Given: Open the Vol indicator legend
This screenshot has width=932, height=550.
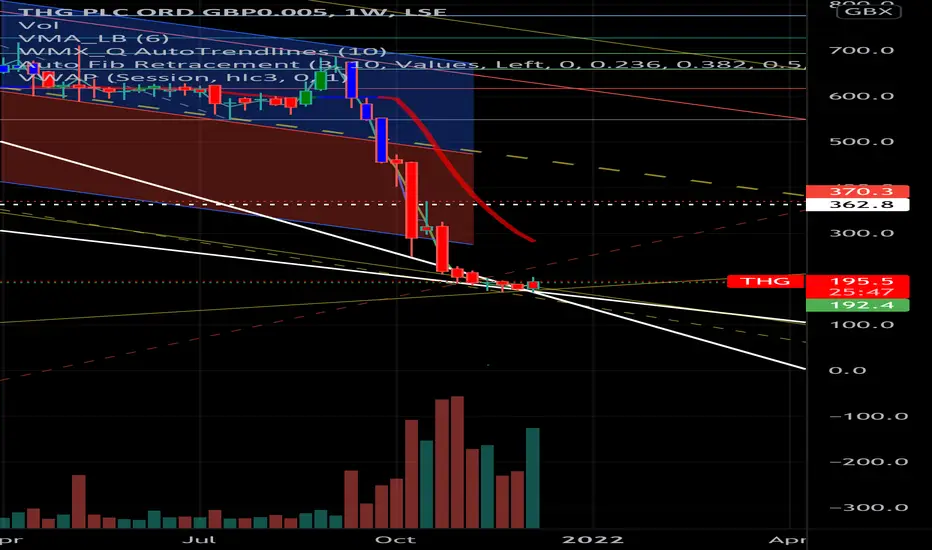Looking at the screenshot, I should [39, 26].
